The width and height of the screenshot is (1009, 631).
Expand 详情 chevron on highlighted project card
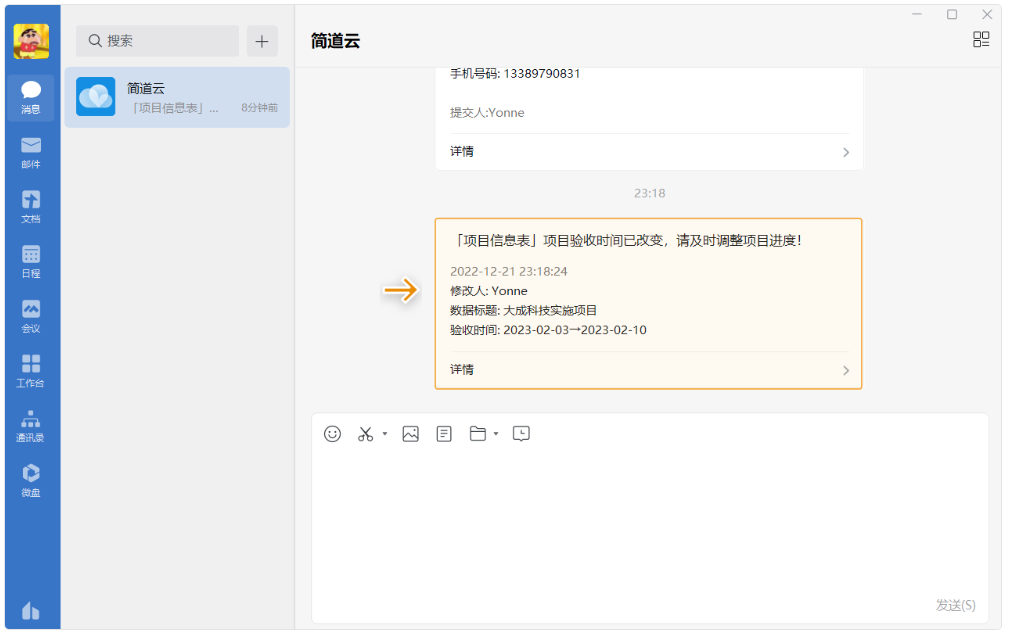tap(846, 370)
